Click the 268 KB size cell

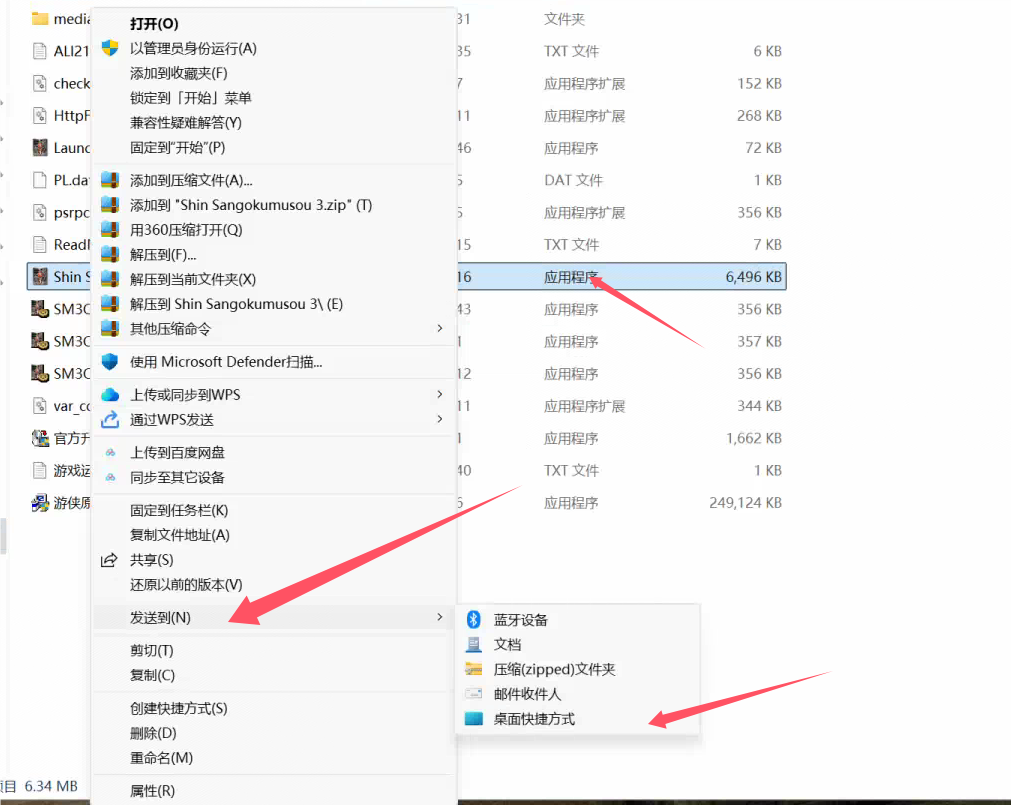tap(760, 116)
